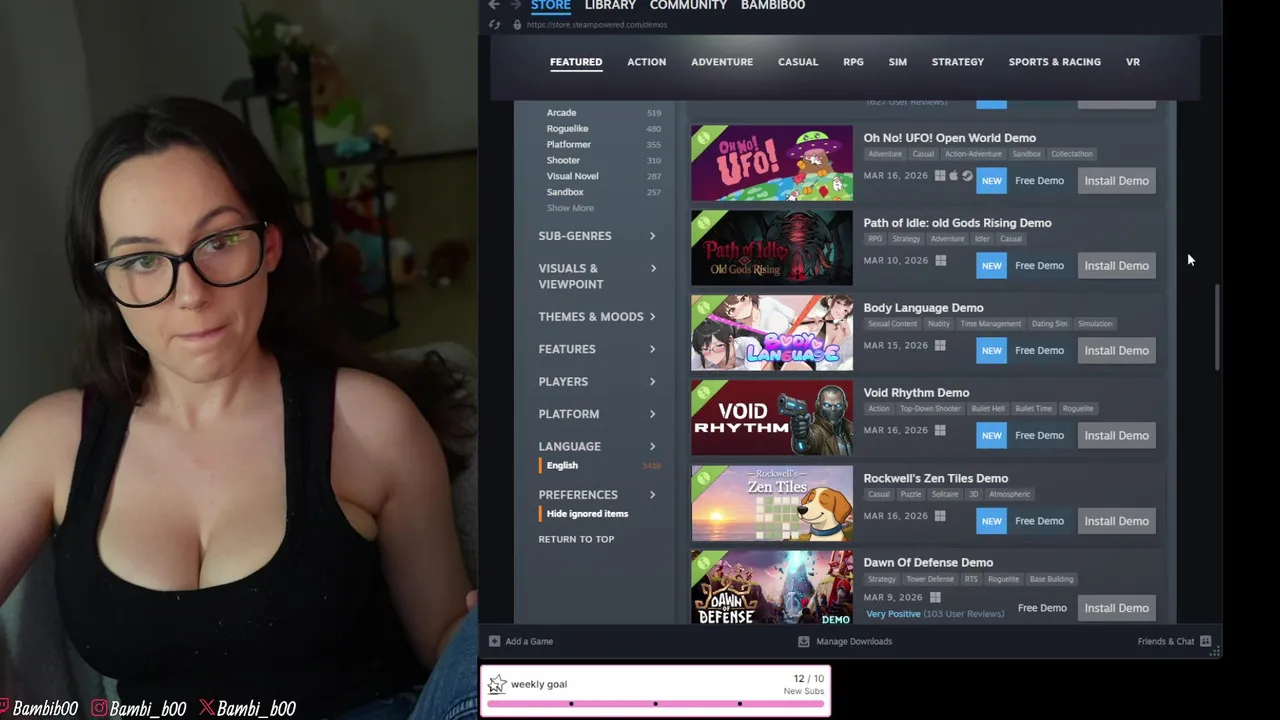This screenshot has width=1280, height=720.
Task: Install the Path of Idle demo
Action: click(1116, 266)
